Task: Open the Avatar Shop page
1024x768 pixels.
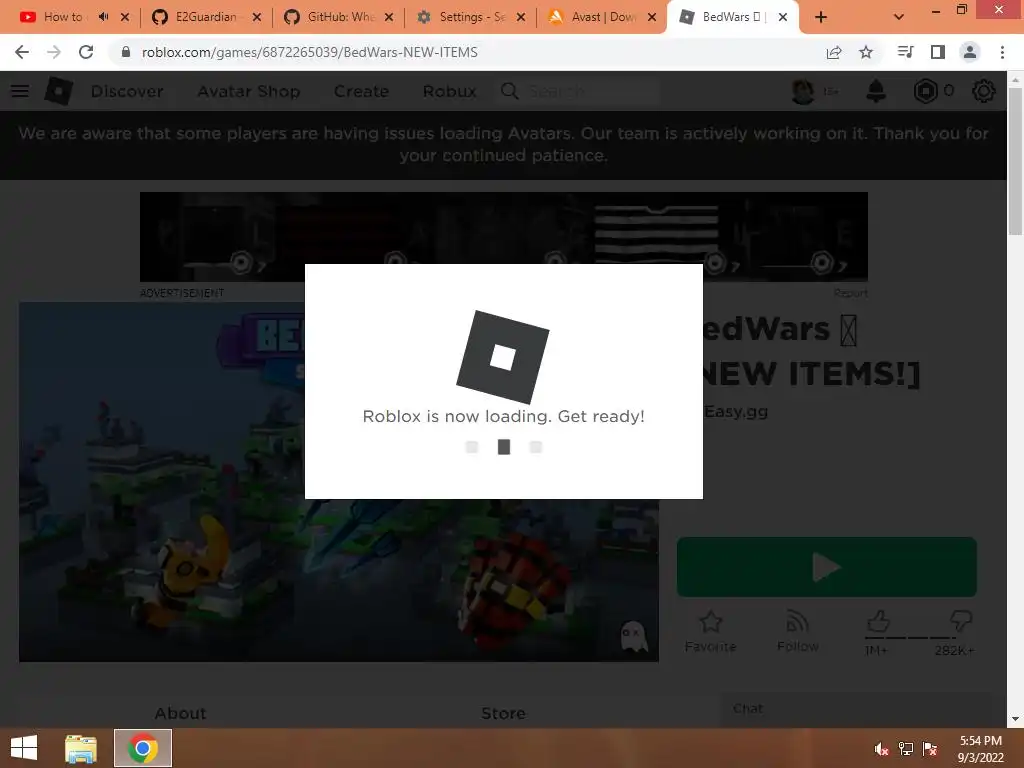Action: (249, 91)
